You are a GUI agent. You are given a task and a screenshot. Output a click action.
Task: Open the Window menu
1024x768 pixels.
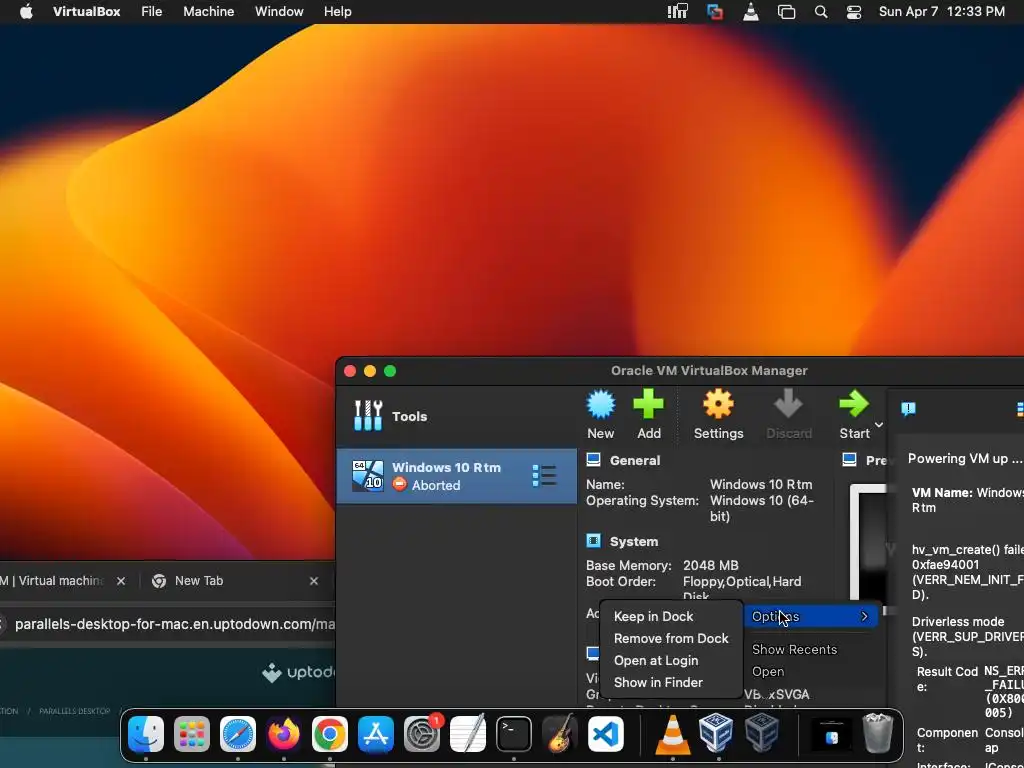point(279,12)
